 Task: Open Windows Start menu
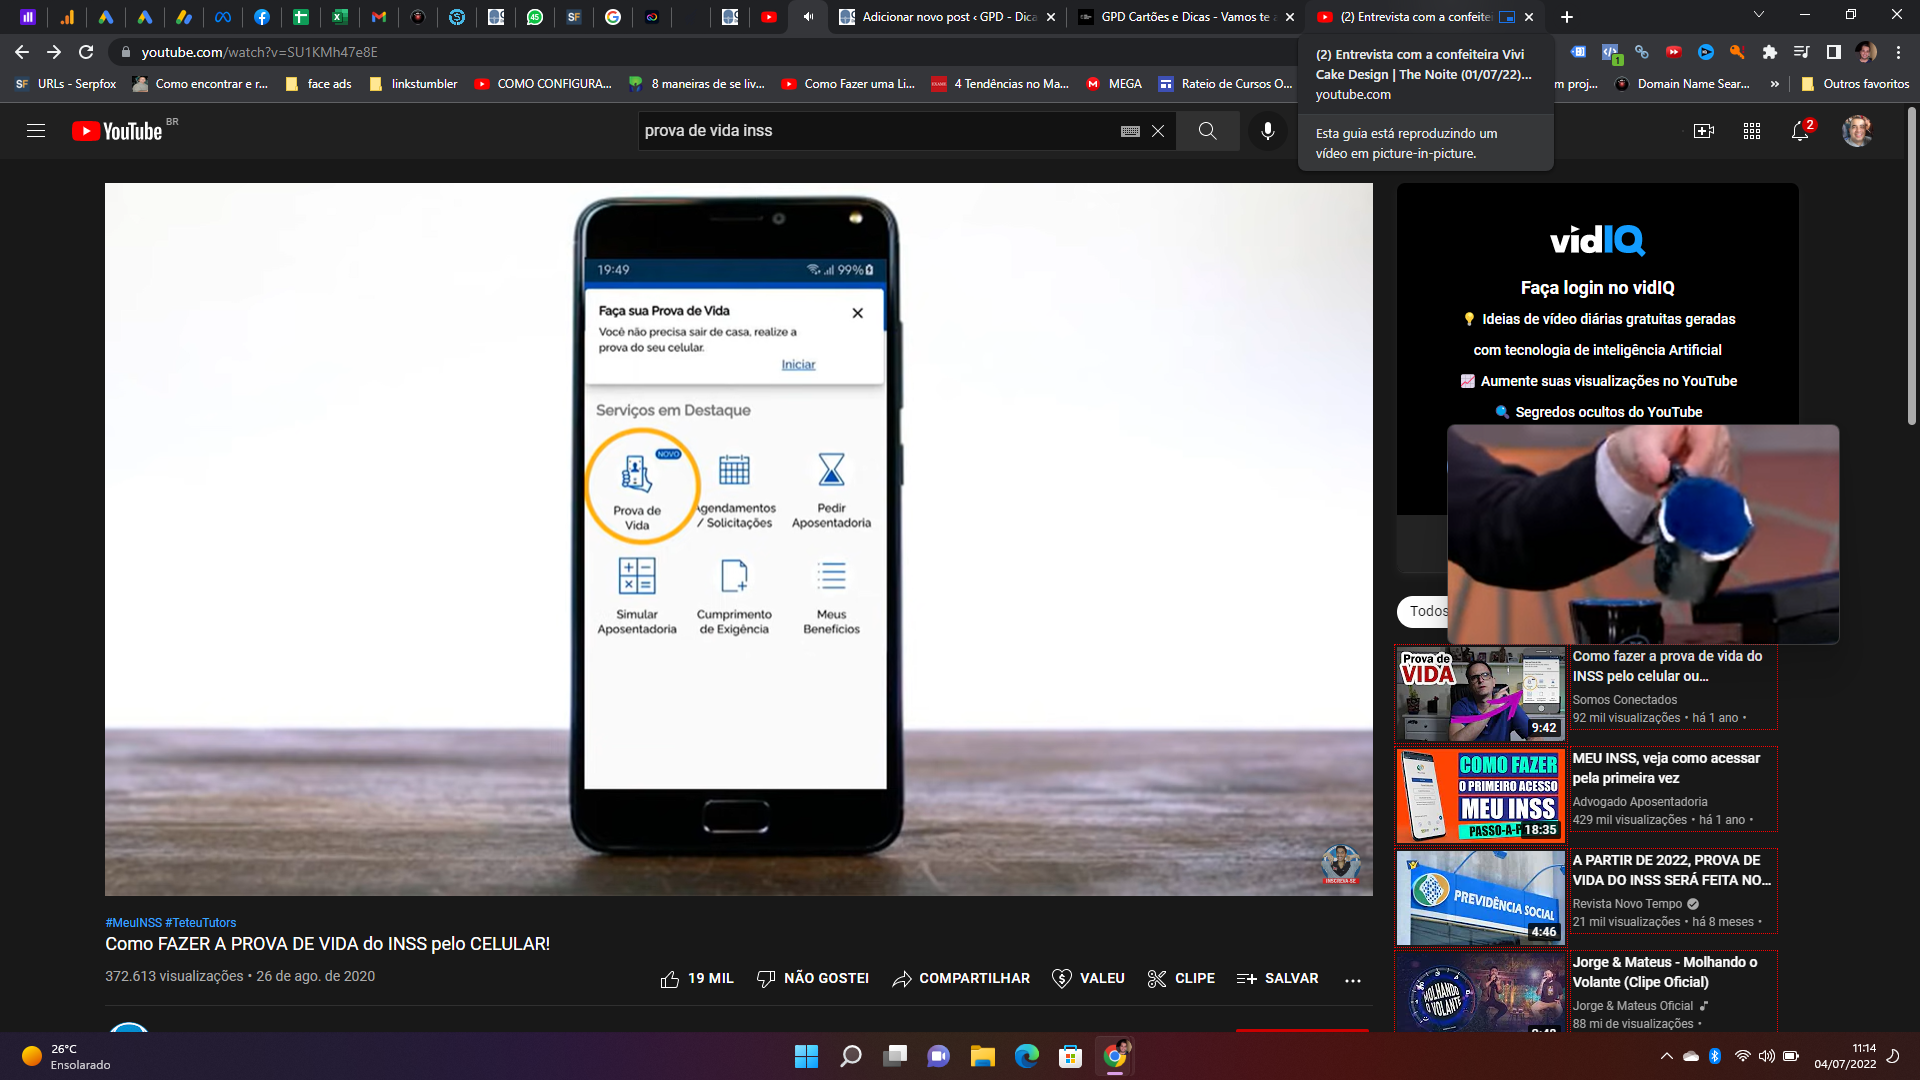click(806, 1056)
